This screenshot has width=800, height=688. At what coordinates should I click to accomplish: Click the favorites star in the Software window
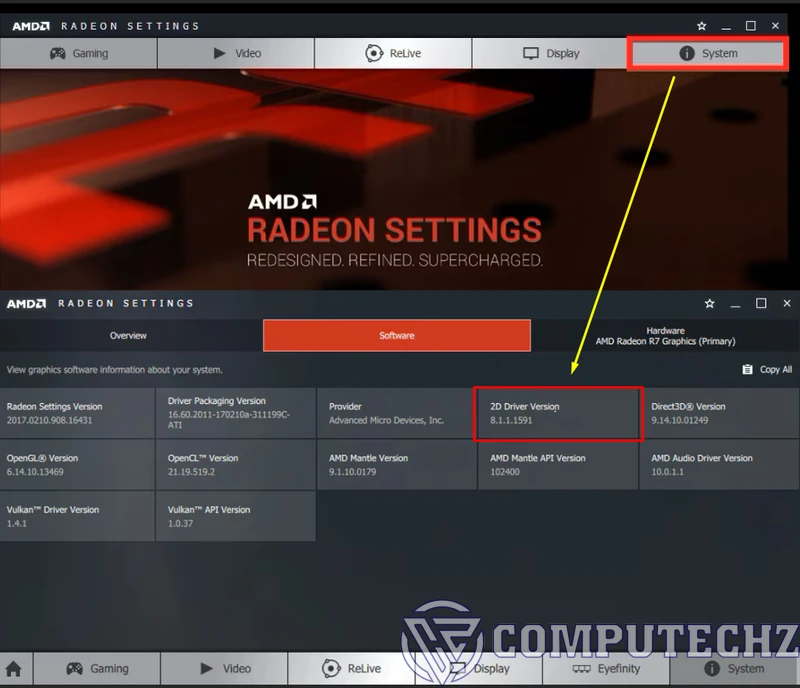coord(709,304)
